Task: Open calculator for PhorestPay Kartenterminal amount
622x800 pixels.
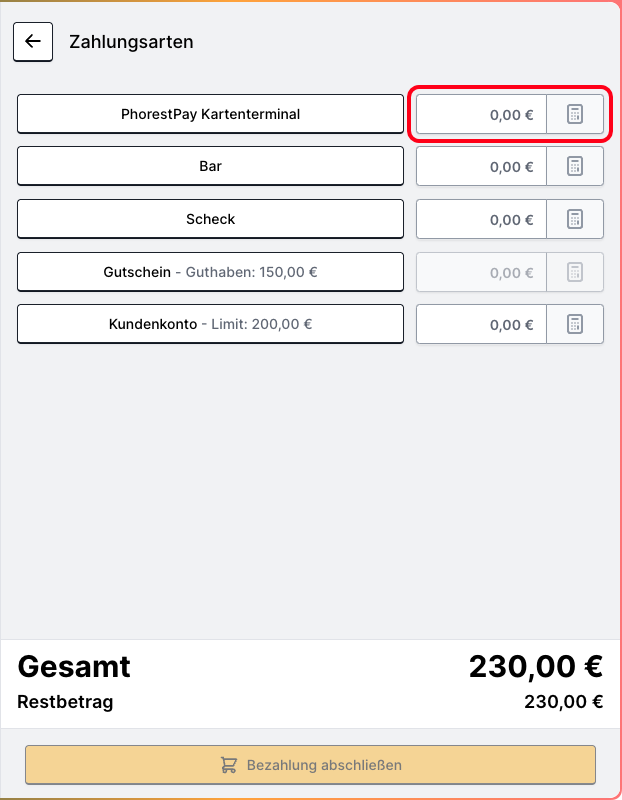Action: (575, 114)
